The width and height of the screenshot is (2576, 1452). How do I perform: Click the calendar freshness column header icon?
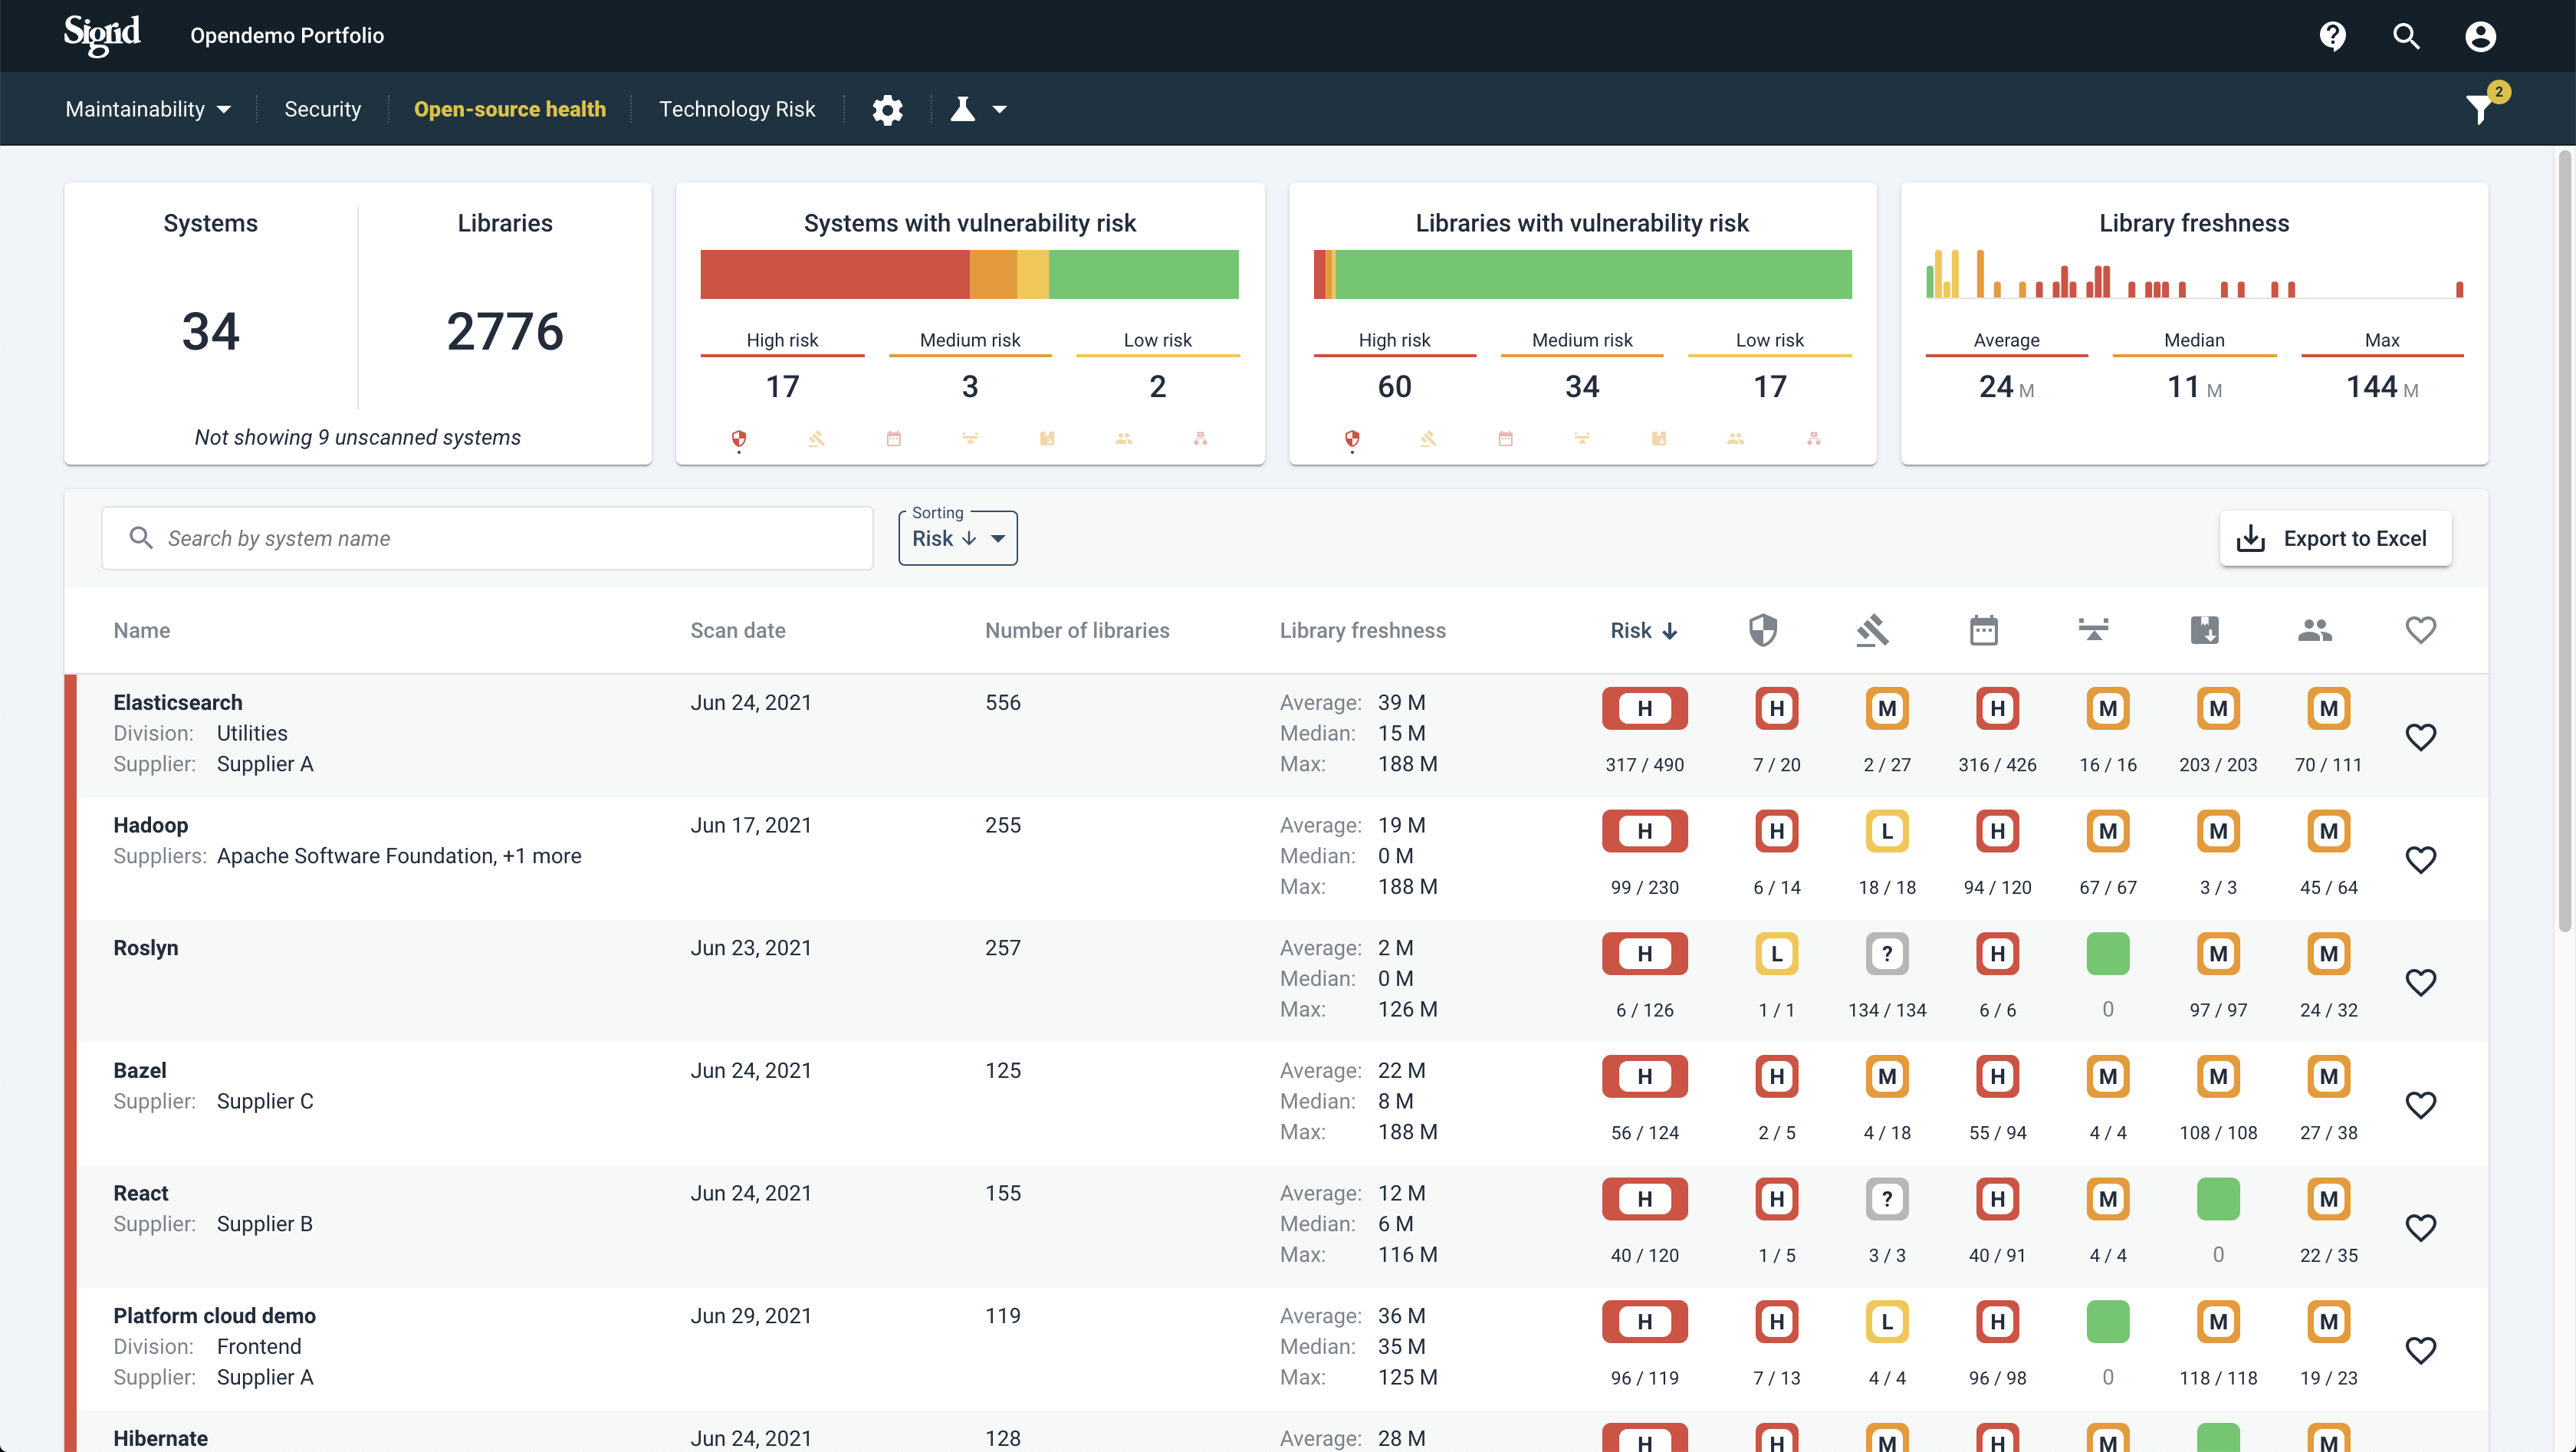1983,630
